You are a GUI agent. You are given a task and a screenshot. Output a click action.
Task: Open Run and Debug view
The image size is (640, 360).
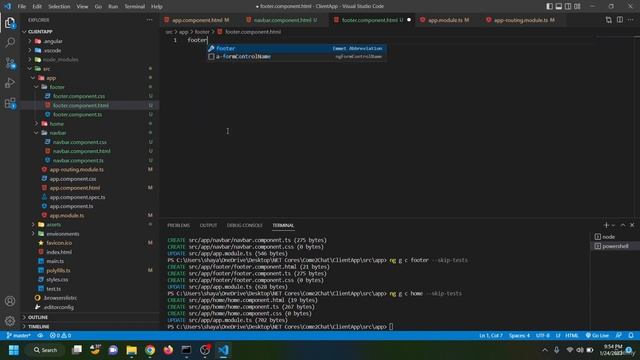(x=10, y=83)
